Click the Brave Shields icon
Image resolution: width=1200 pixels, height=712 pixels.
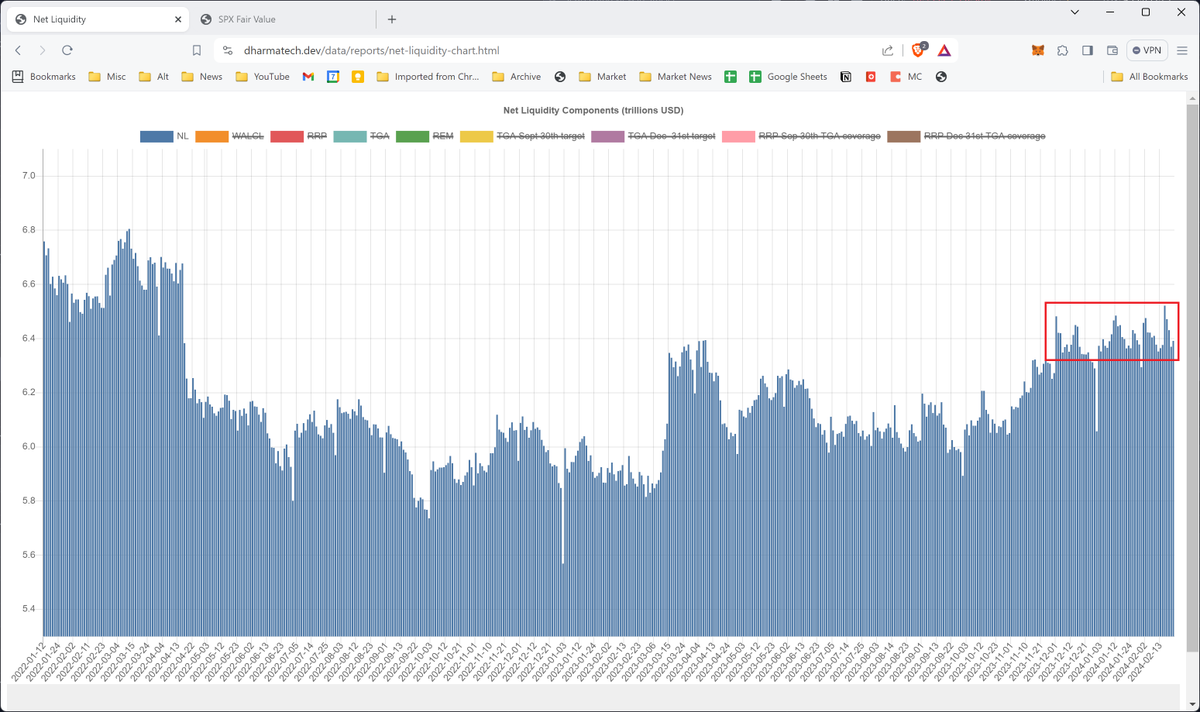click(917, 50)
